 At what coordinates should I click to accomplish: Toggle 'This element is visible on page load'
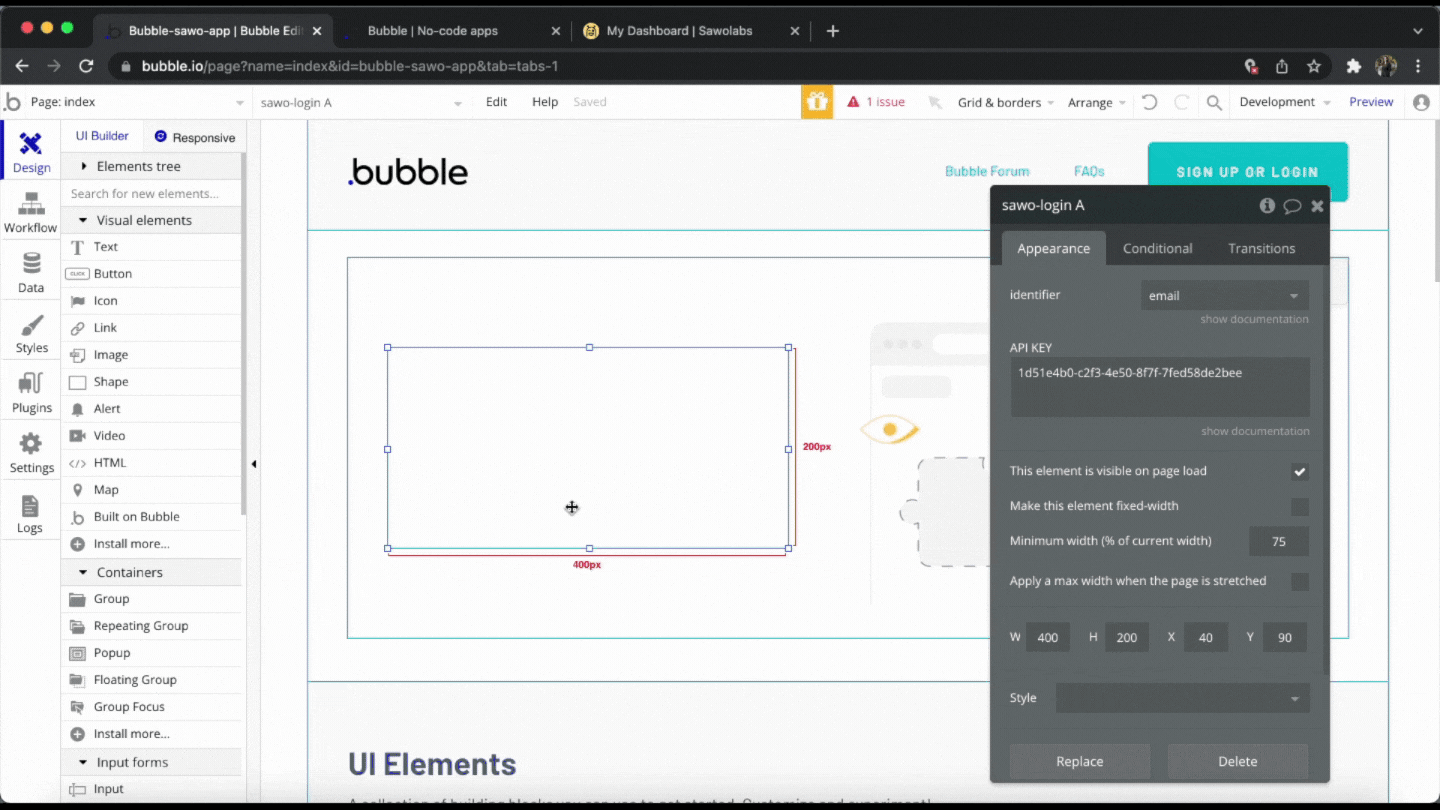1299,471
